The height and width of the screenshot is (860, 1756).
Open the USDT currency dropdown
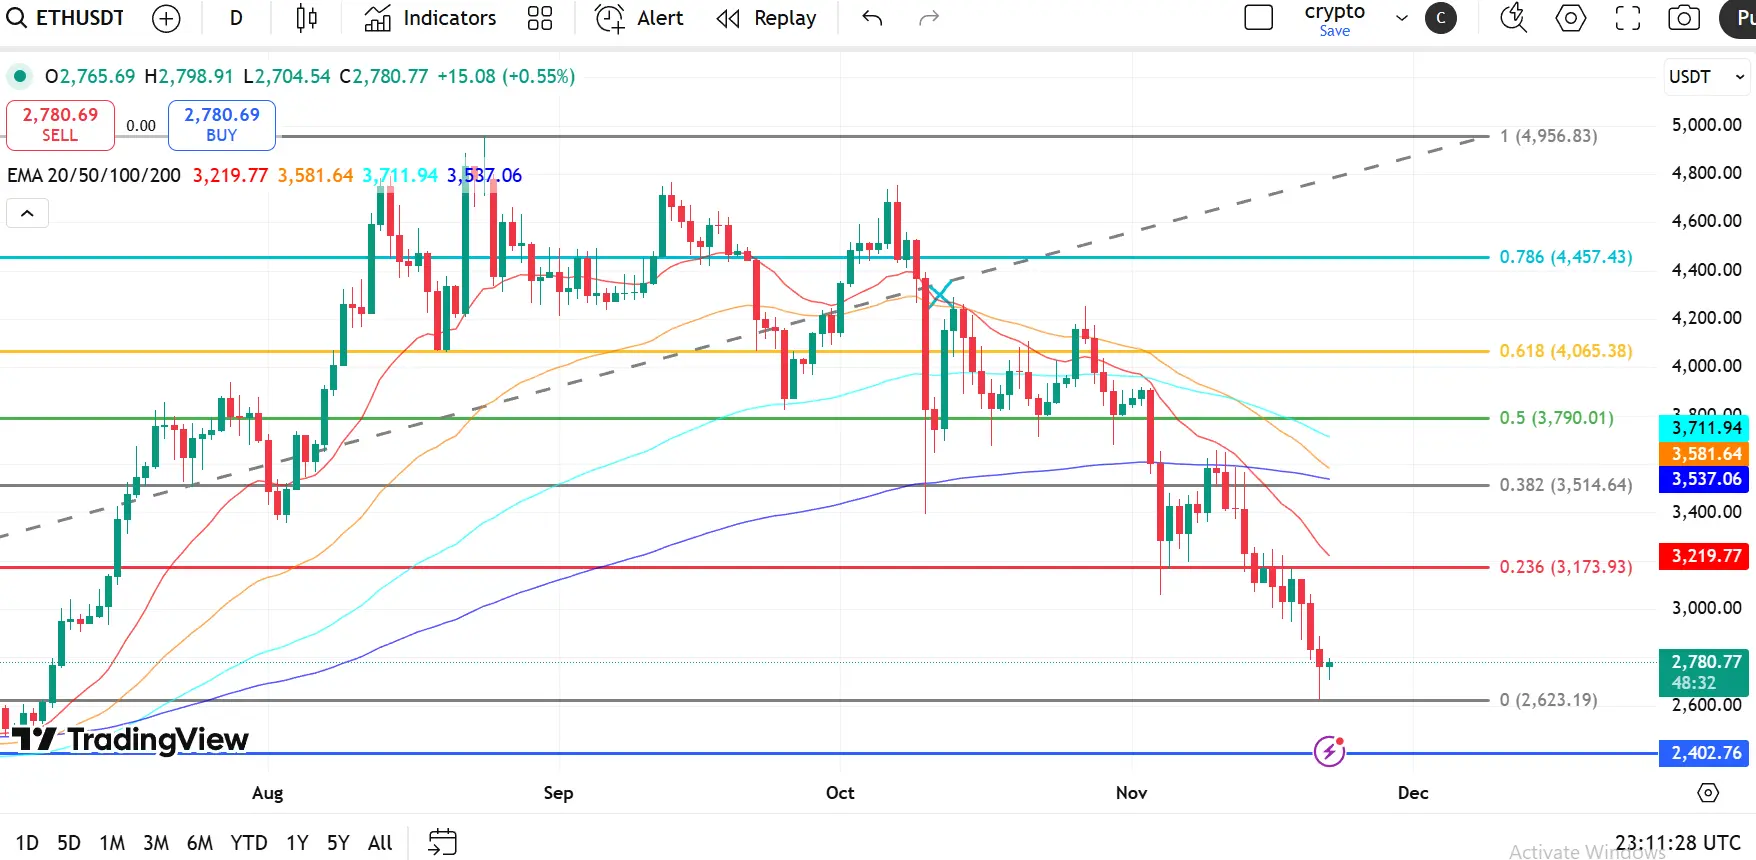1707,77
